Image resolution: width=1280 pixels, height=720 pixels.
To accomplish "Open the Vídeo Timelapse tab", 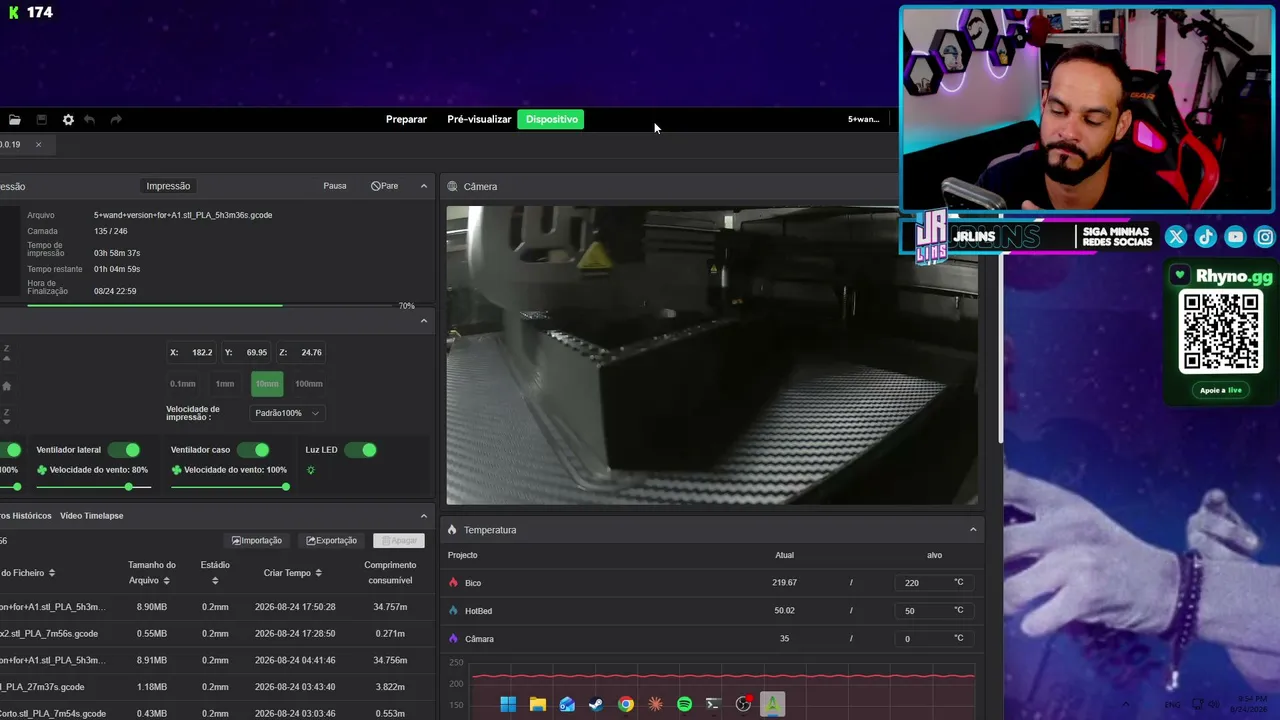I will pos(92,516).
